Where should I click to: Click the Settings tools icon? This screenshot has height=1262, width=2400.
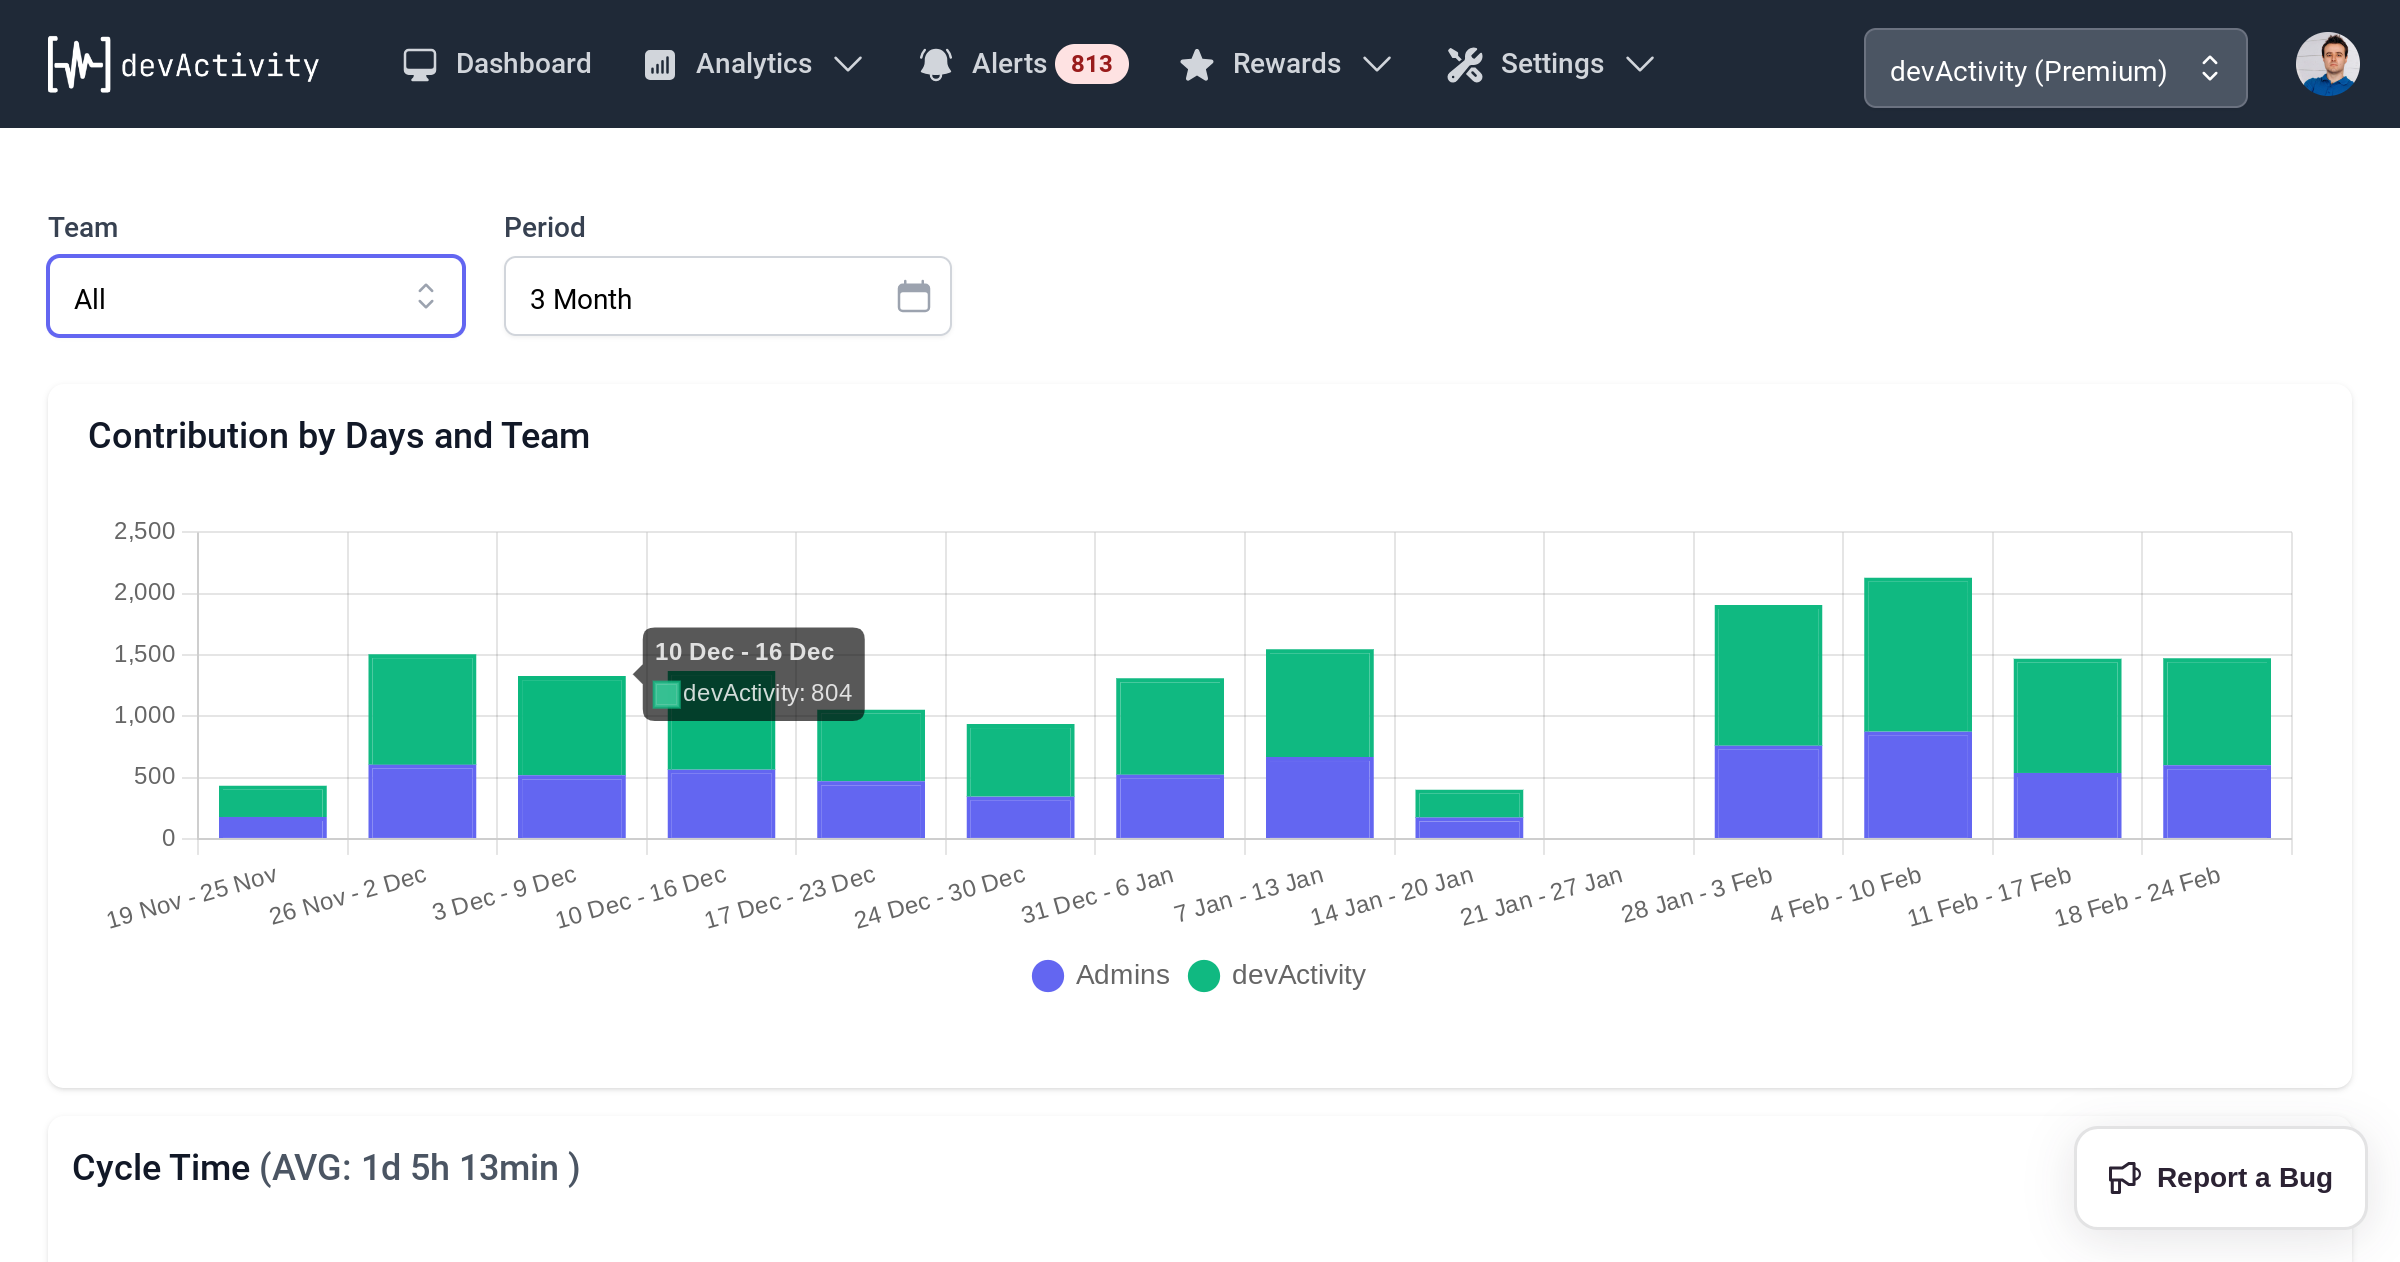[1464, 63]
